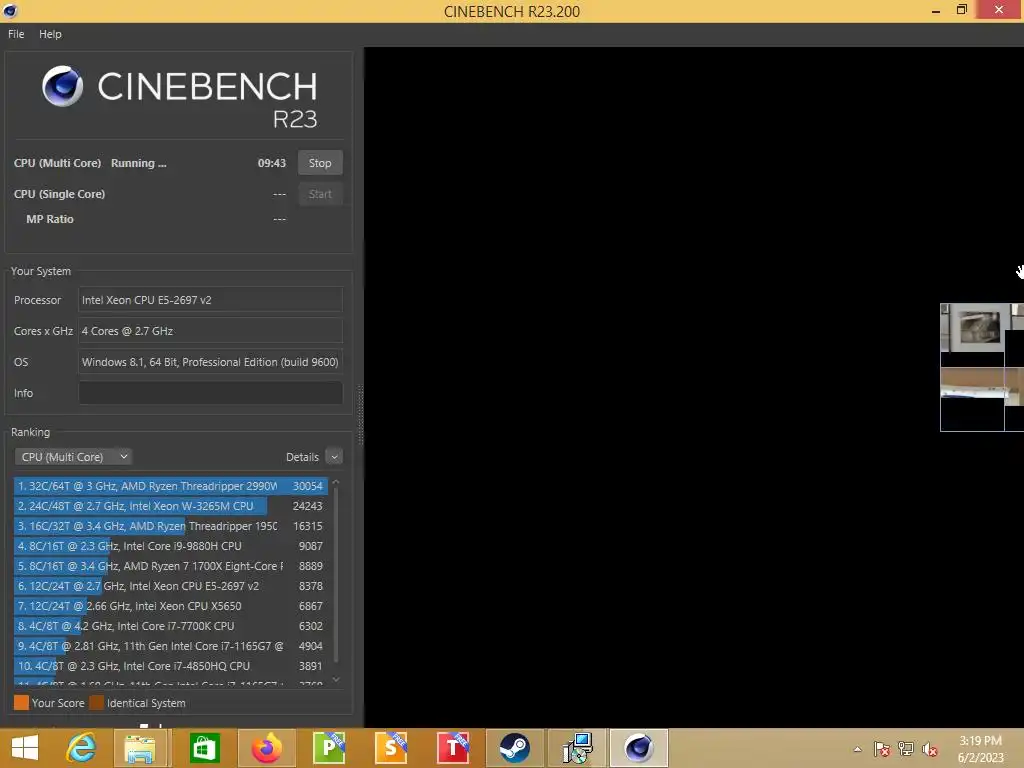Select the 2.81 GHz Core i7-1165G7 ranking row
The height and width of the screenshot is (768, 1024).
[170, 646]
